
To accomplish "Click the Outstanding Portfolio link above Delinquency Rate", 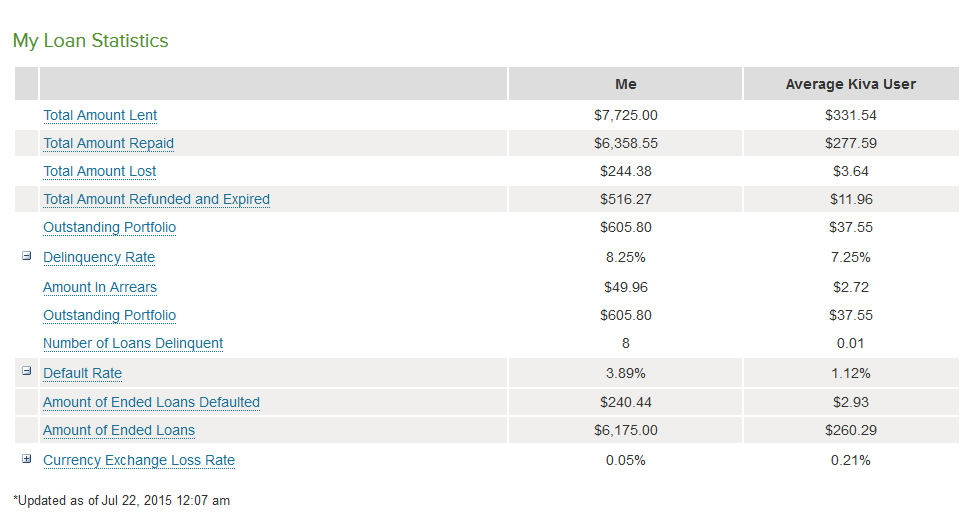I will tap(109, 227).
